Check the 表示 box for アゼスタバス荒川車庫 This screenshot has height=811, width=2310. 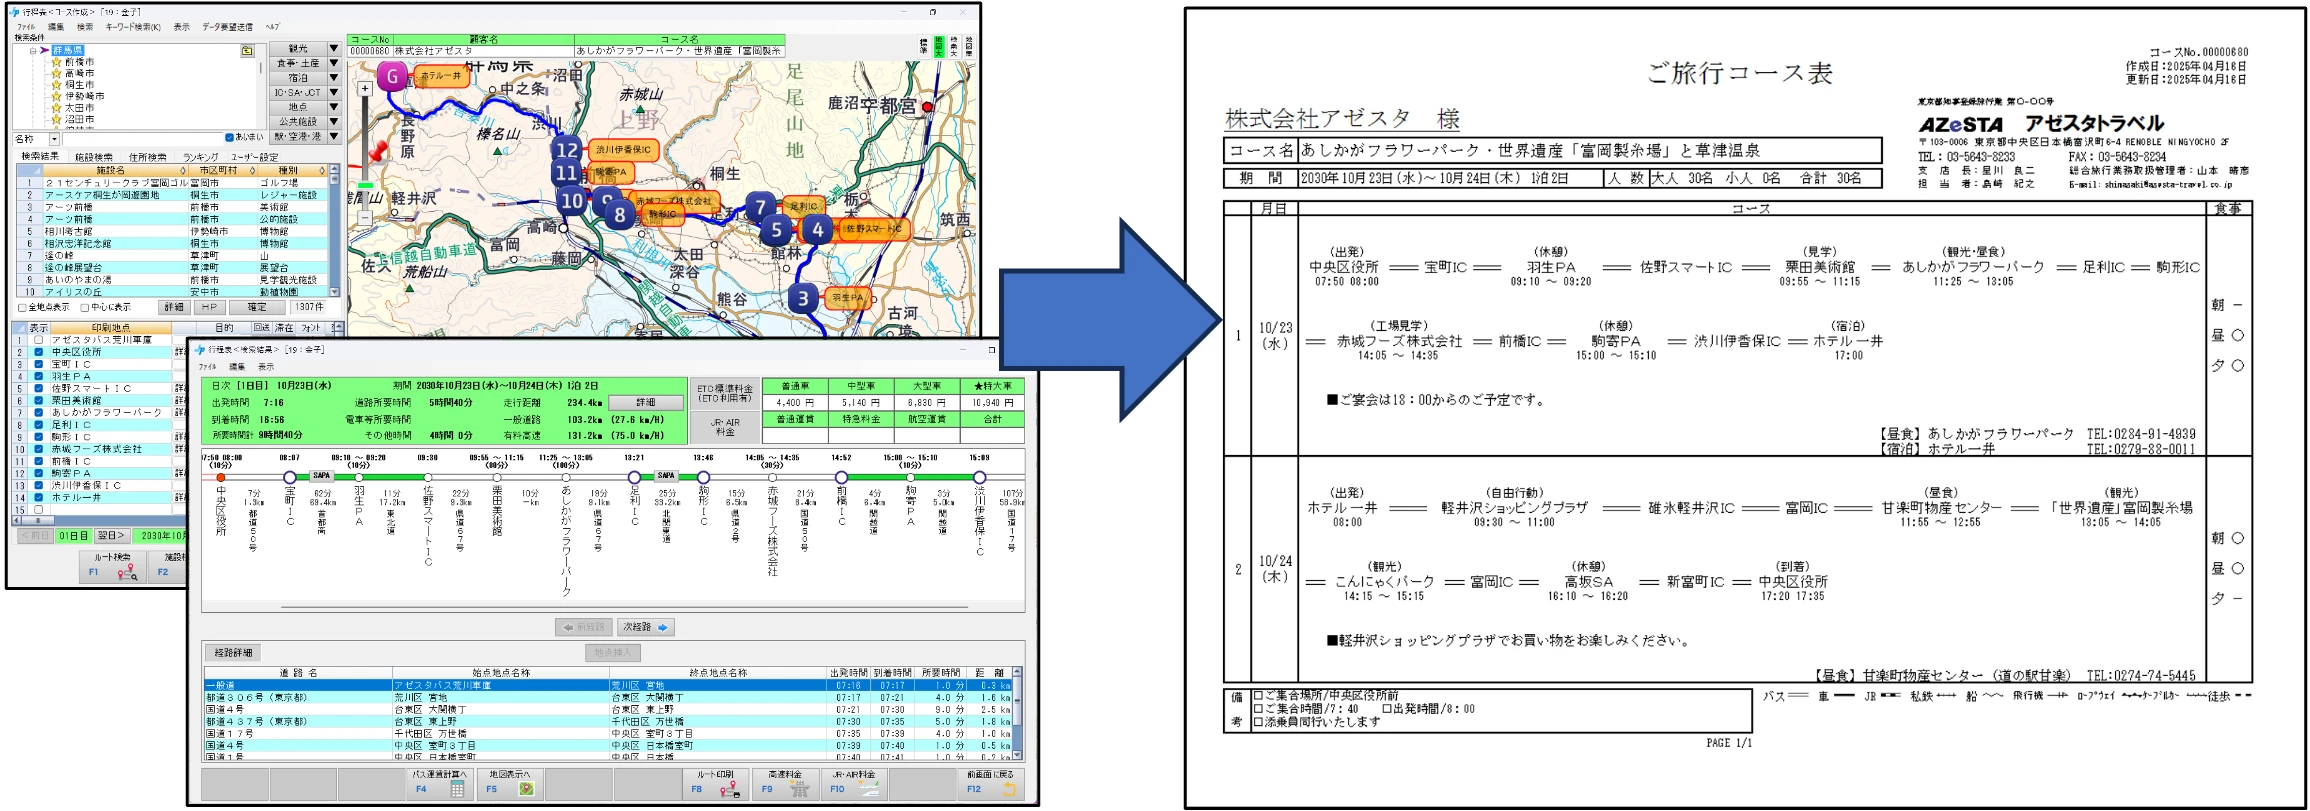point(38,340)
